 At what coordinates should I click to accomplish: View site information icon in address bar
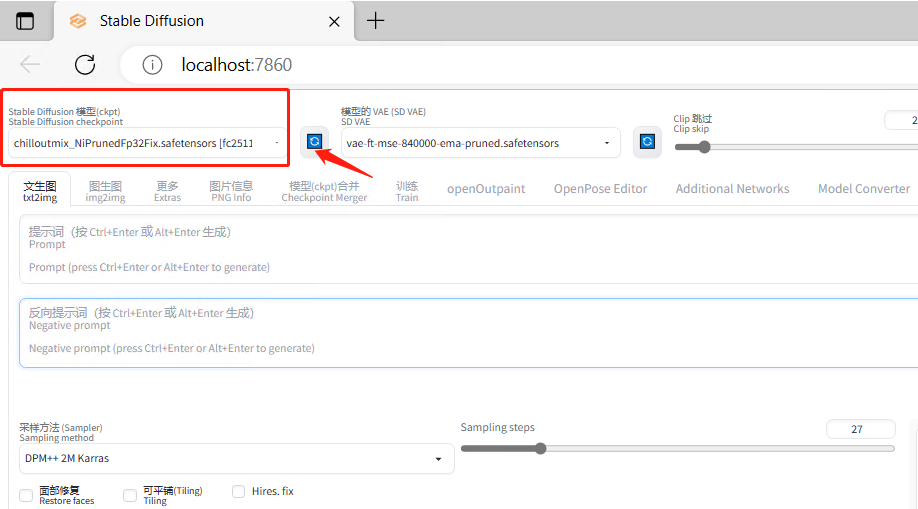(x=152, y=65)
